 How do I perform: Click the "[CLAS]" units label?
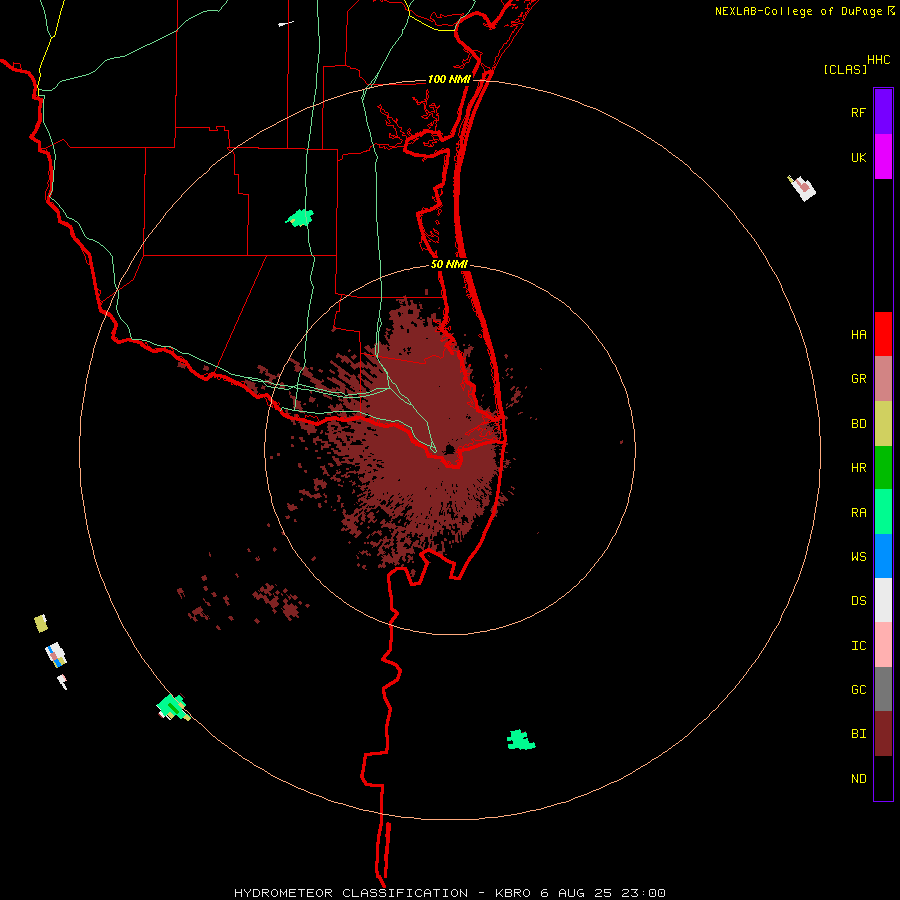point(845,69)
